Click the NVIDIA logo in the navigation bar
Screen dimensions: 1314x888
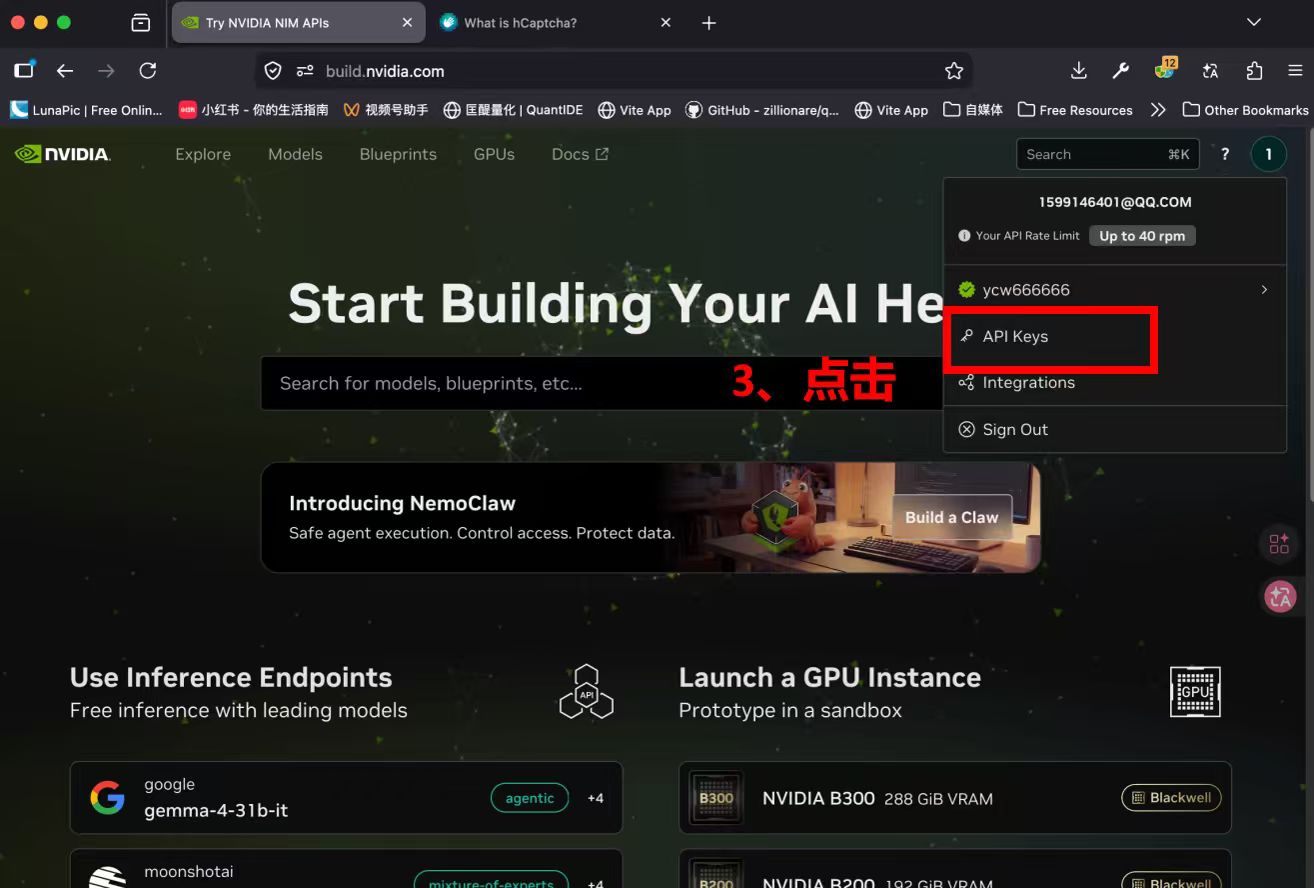[62, 153]
